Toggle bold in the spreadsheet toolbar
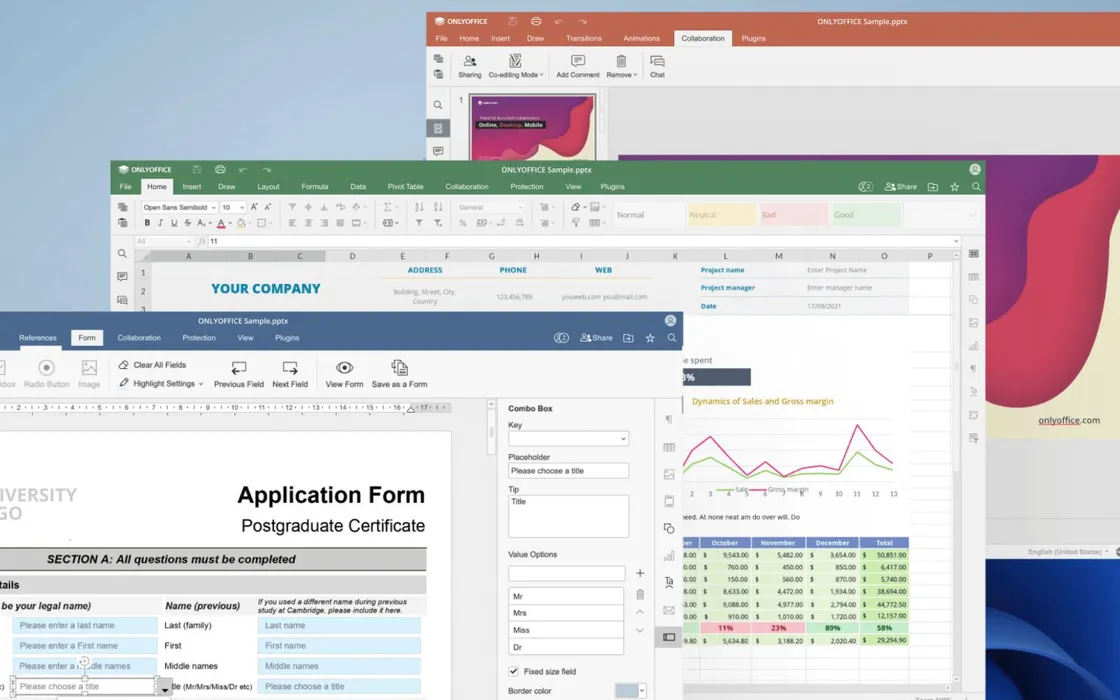1120x700 pixels. pos(147,223)
